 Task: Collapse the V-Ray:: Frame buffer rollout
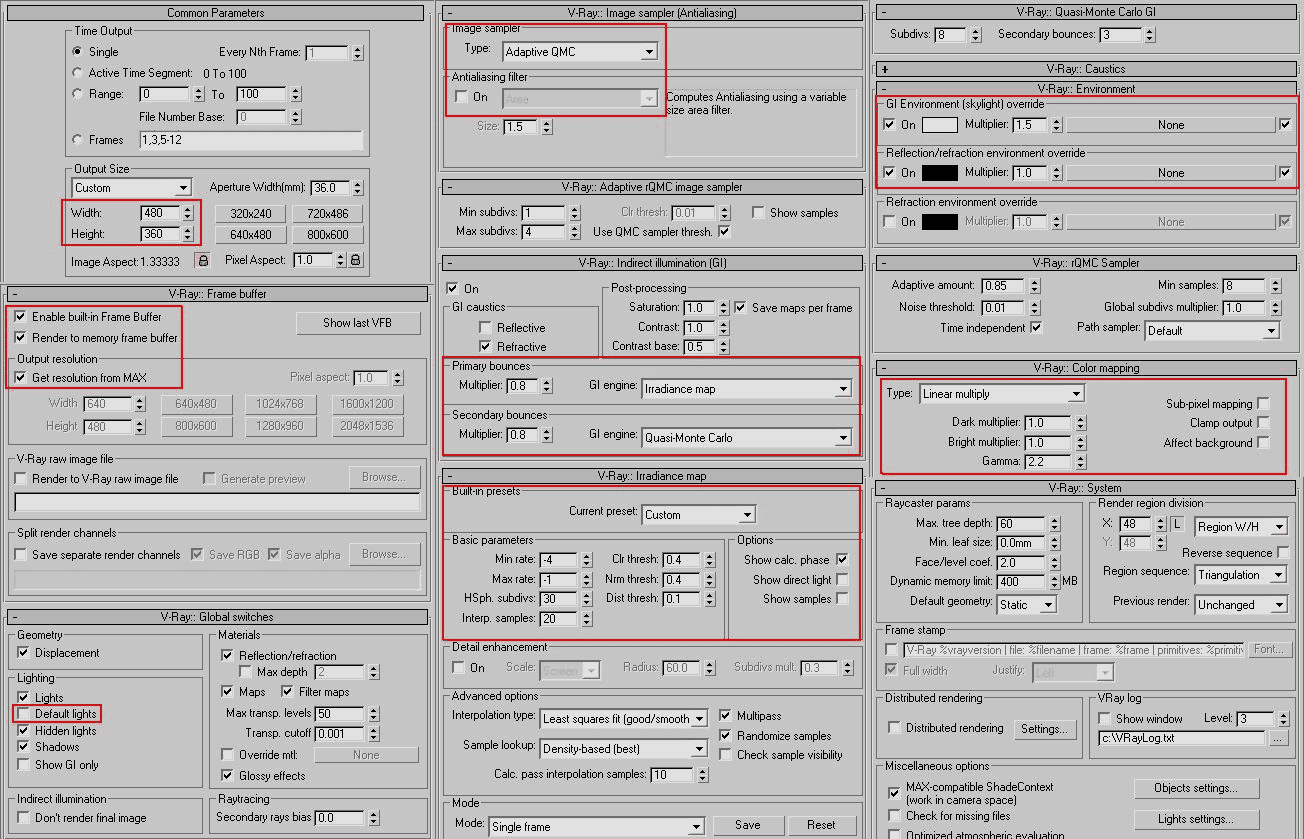pyautogui.click(x=14, y=294)
